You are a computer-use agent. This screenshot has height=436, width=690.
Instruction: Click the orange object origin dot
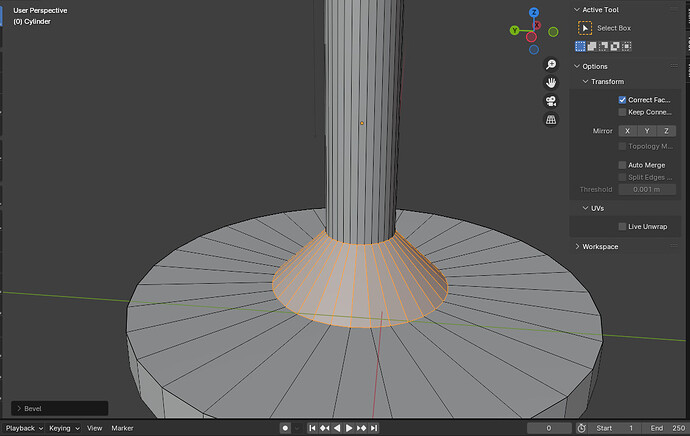tap(362, 123)
